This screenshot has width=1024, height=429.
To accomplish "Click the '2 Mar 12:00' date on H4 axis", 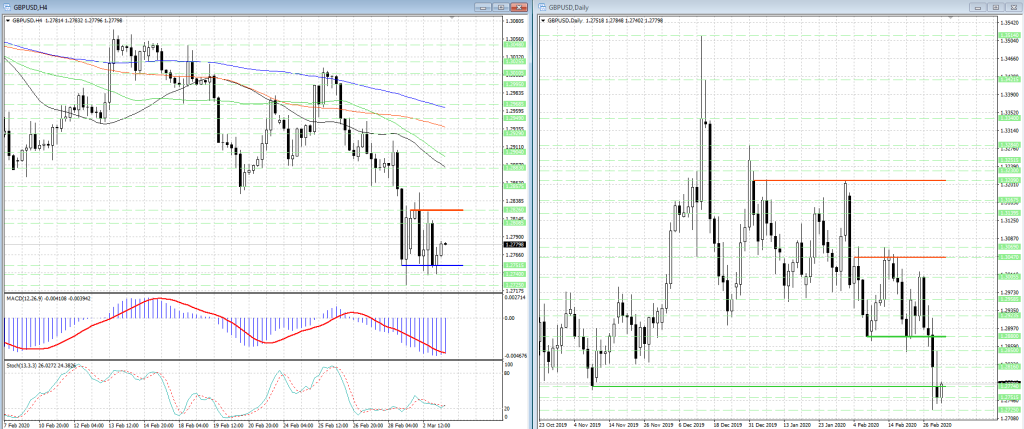I will (435, 424).
